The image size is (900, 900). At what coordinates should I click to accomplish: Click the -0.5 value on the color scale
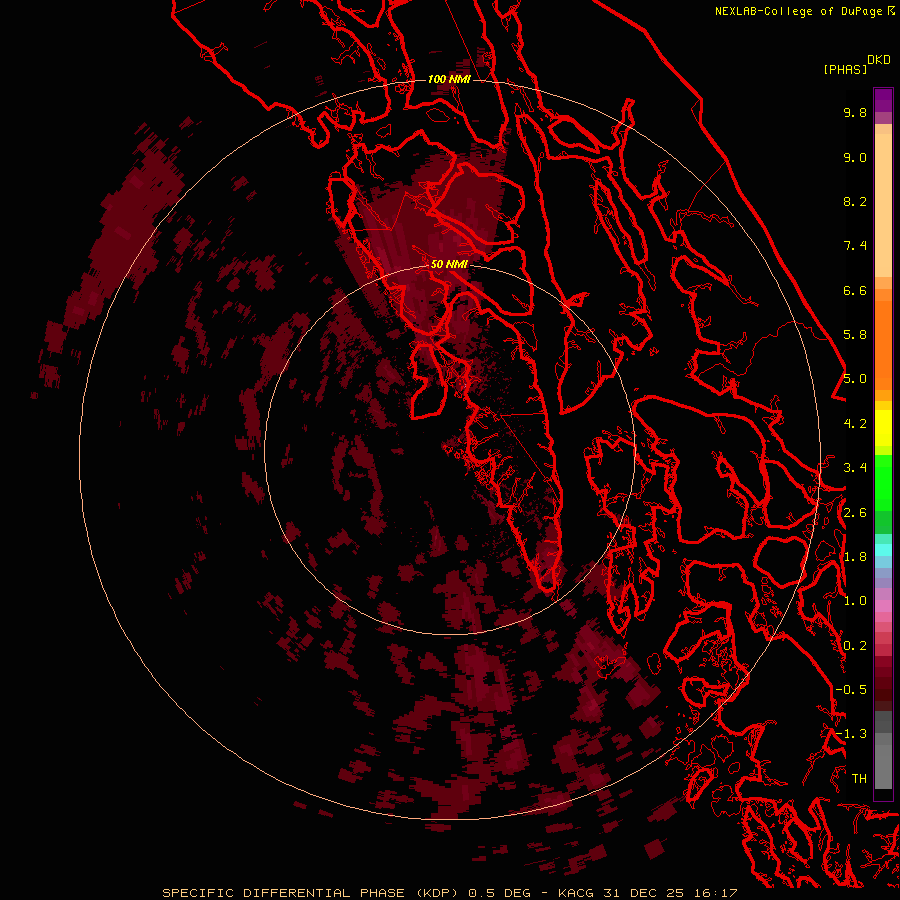point(851,690)
